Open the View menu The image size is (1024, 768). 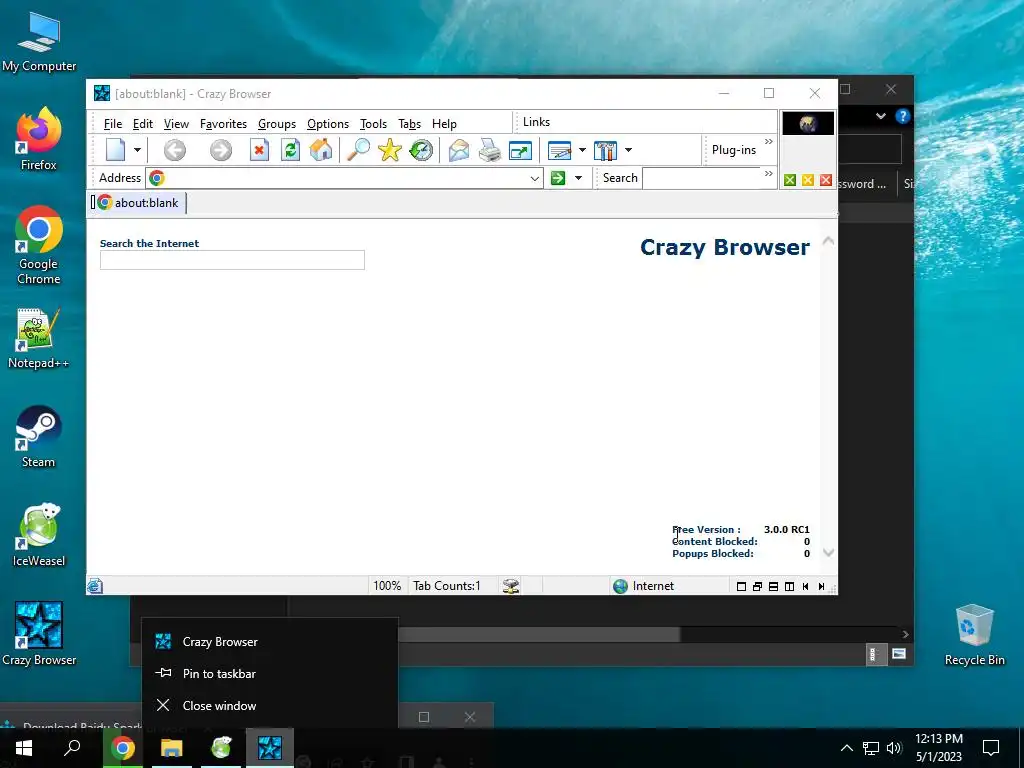point(176,123)
